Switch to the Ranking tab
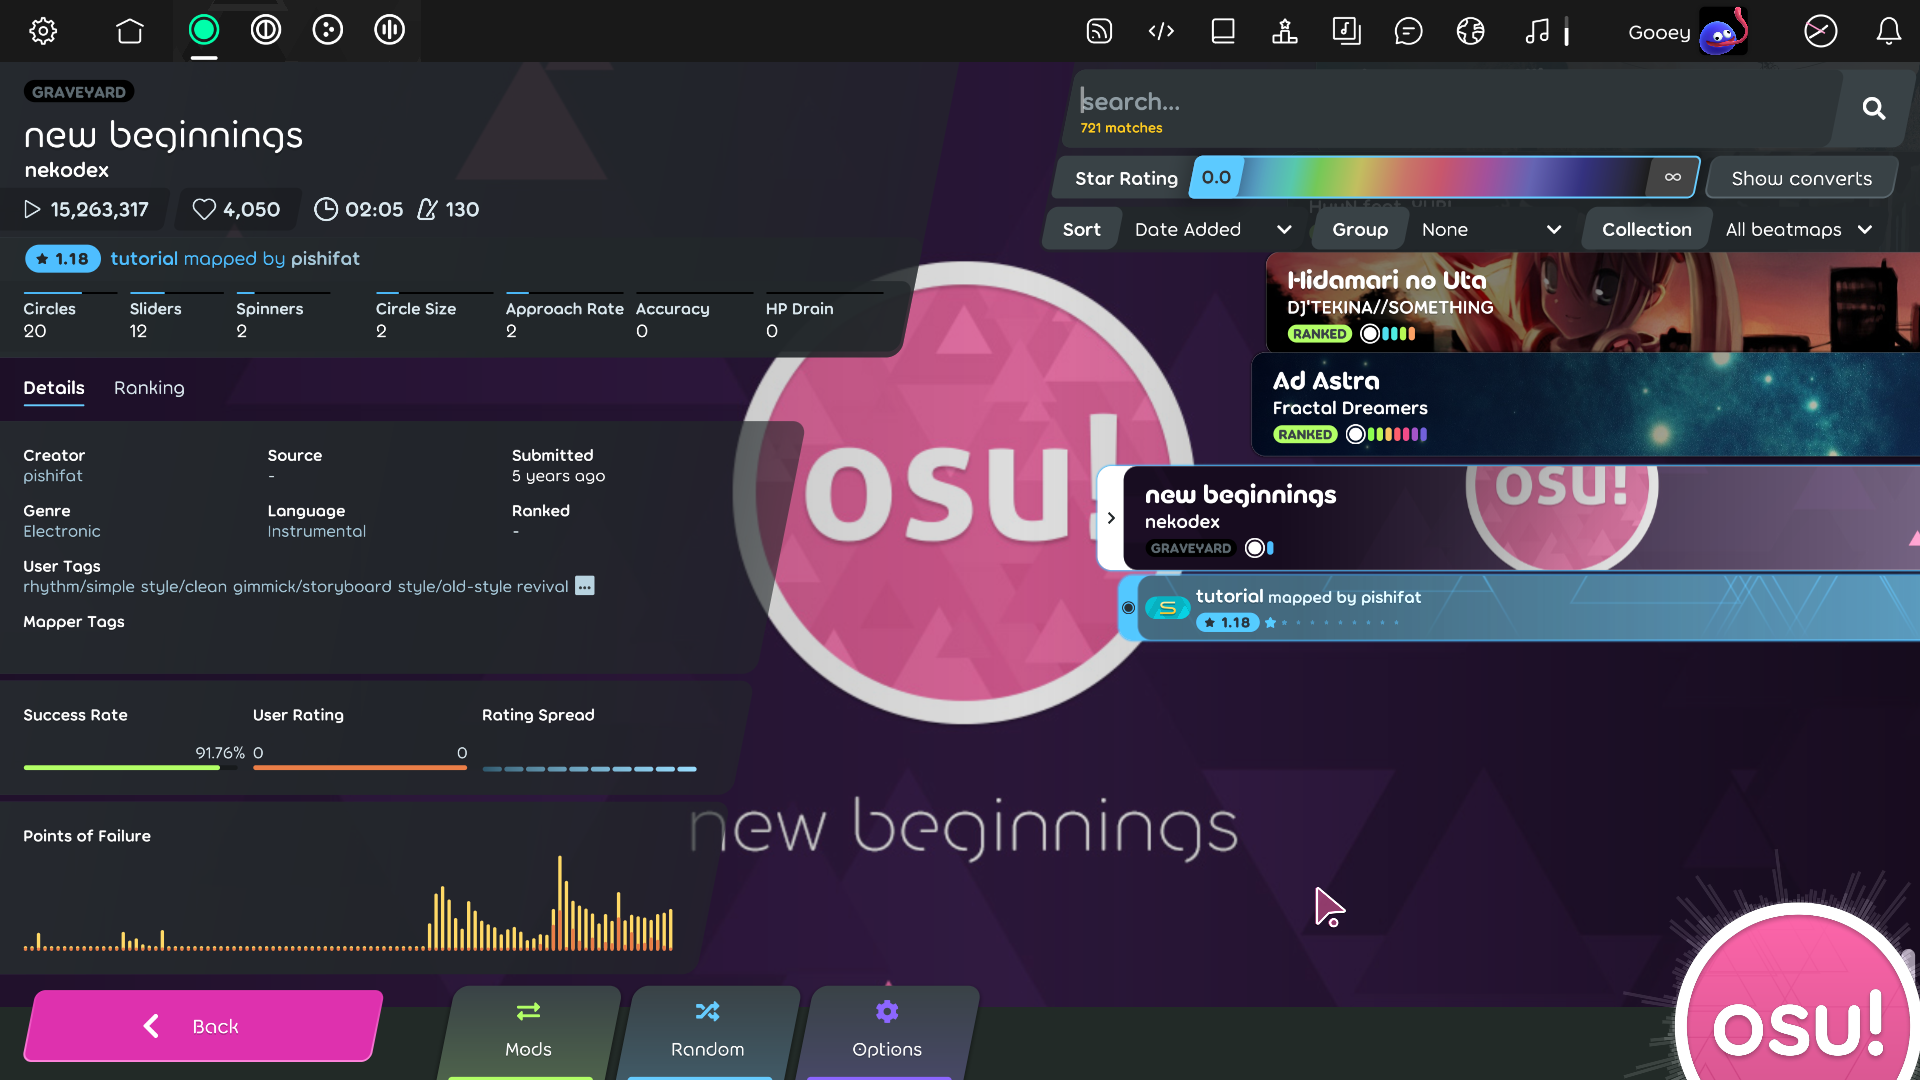This screenshot has width=1920, height=1080. pyautogui.click(x=149, y=388)
